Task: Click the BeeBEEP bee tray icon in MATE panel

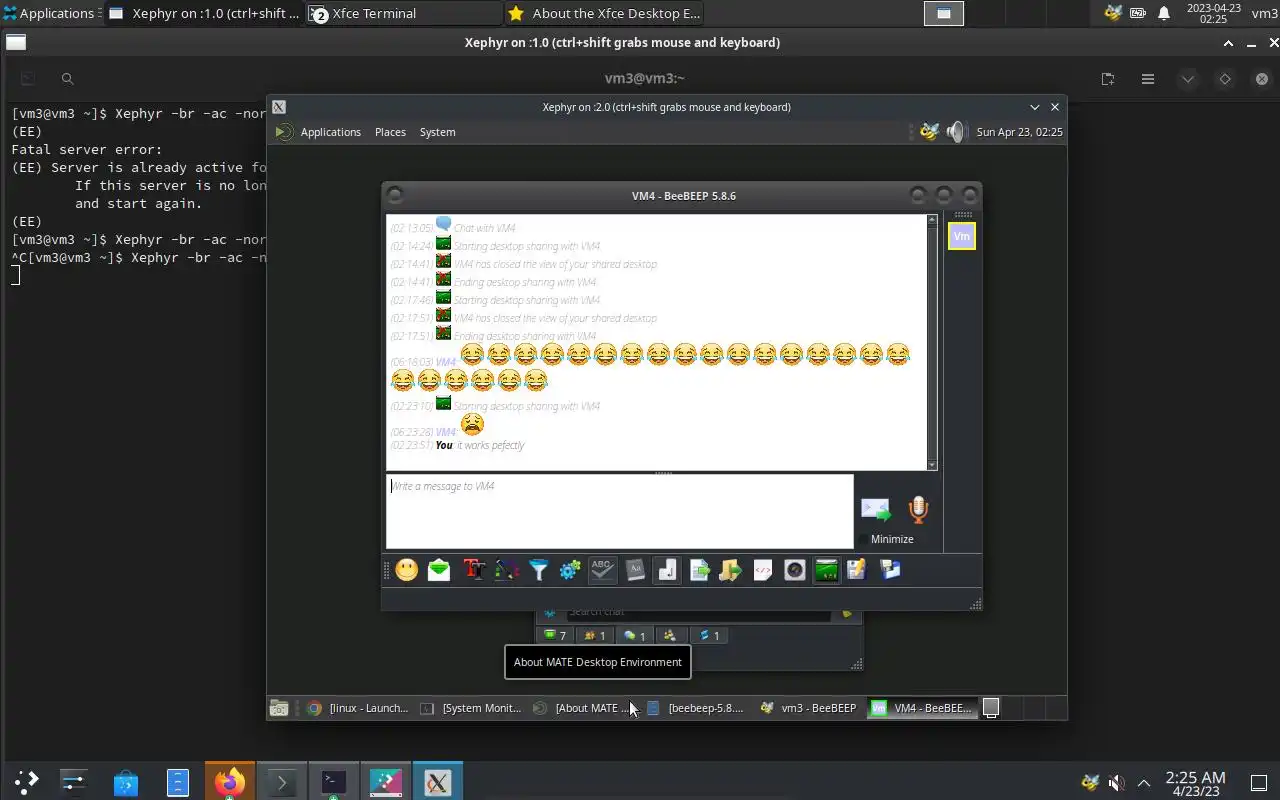Action: [930, 132]
